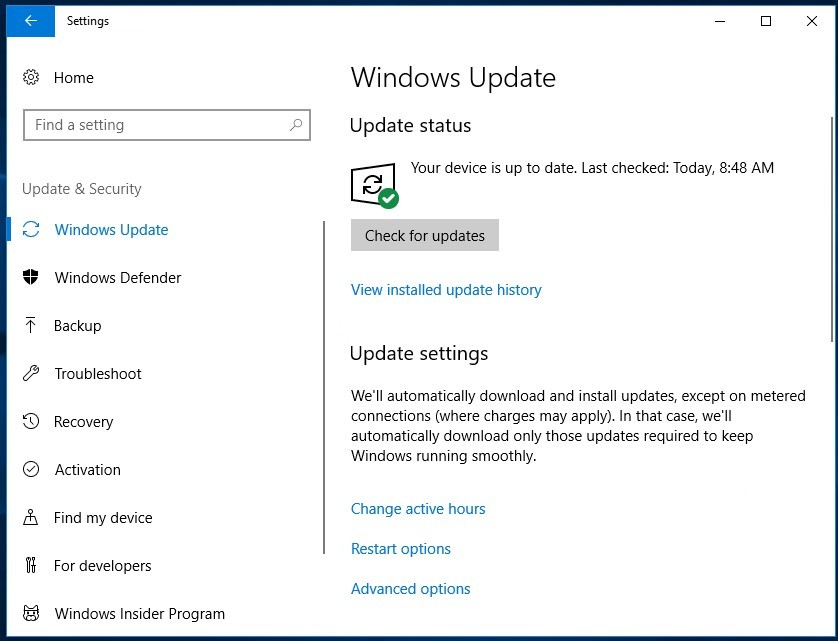Open View installed update history link
838x641 pixels.
(446, 290)
